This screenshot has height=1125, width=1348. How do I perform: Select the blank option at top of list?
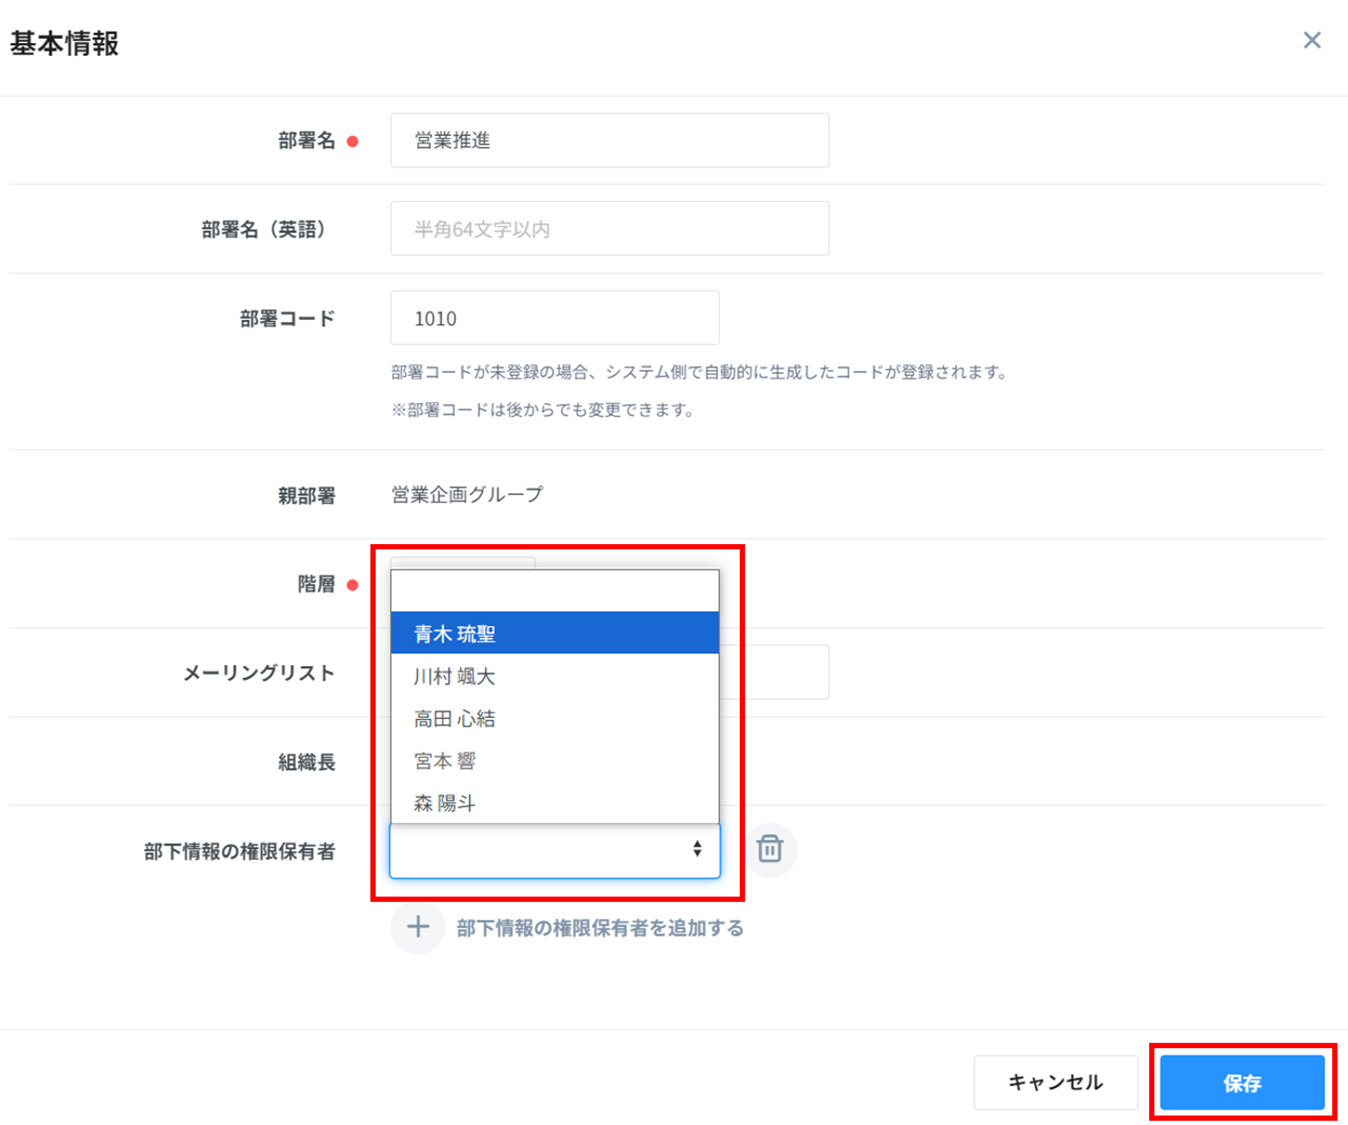(554, 591)
